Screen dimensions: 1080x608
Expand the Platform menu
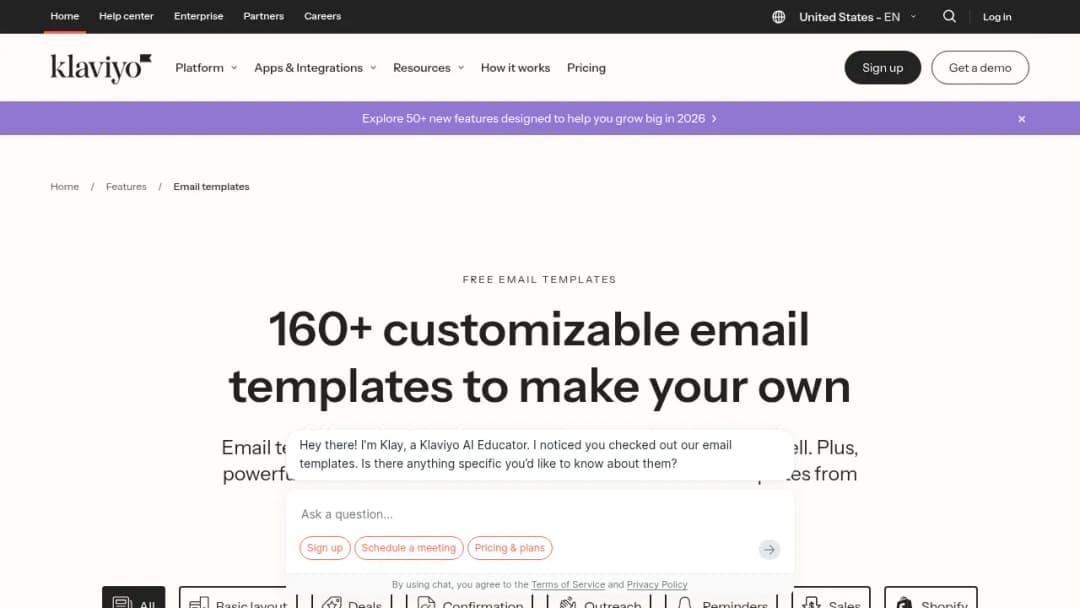[206, 67]
